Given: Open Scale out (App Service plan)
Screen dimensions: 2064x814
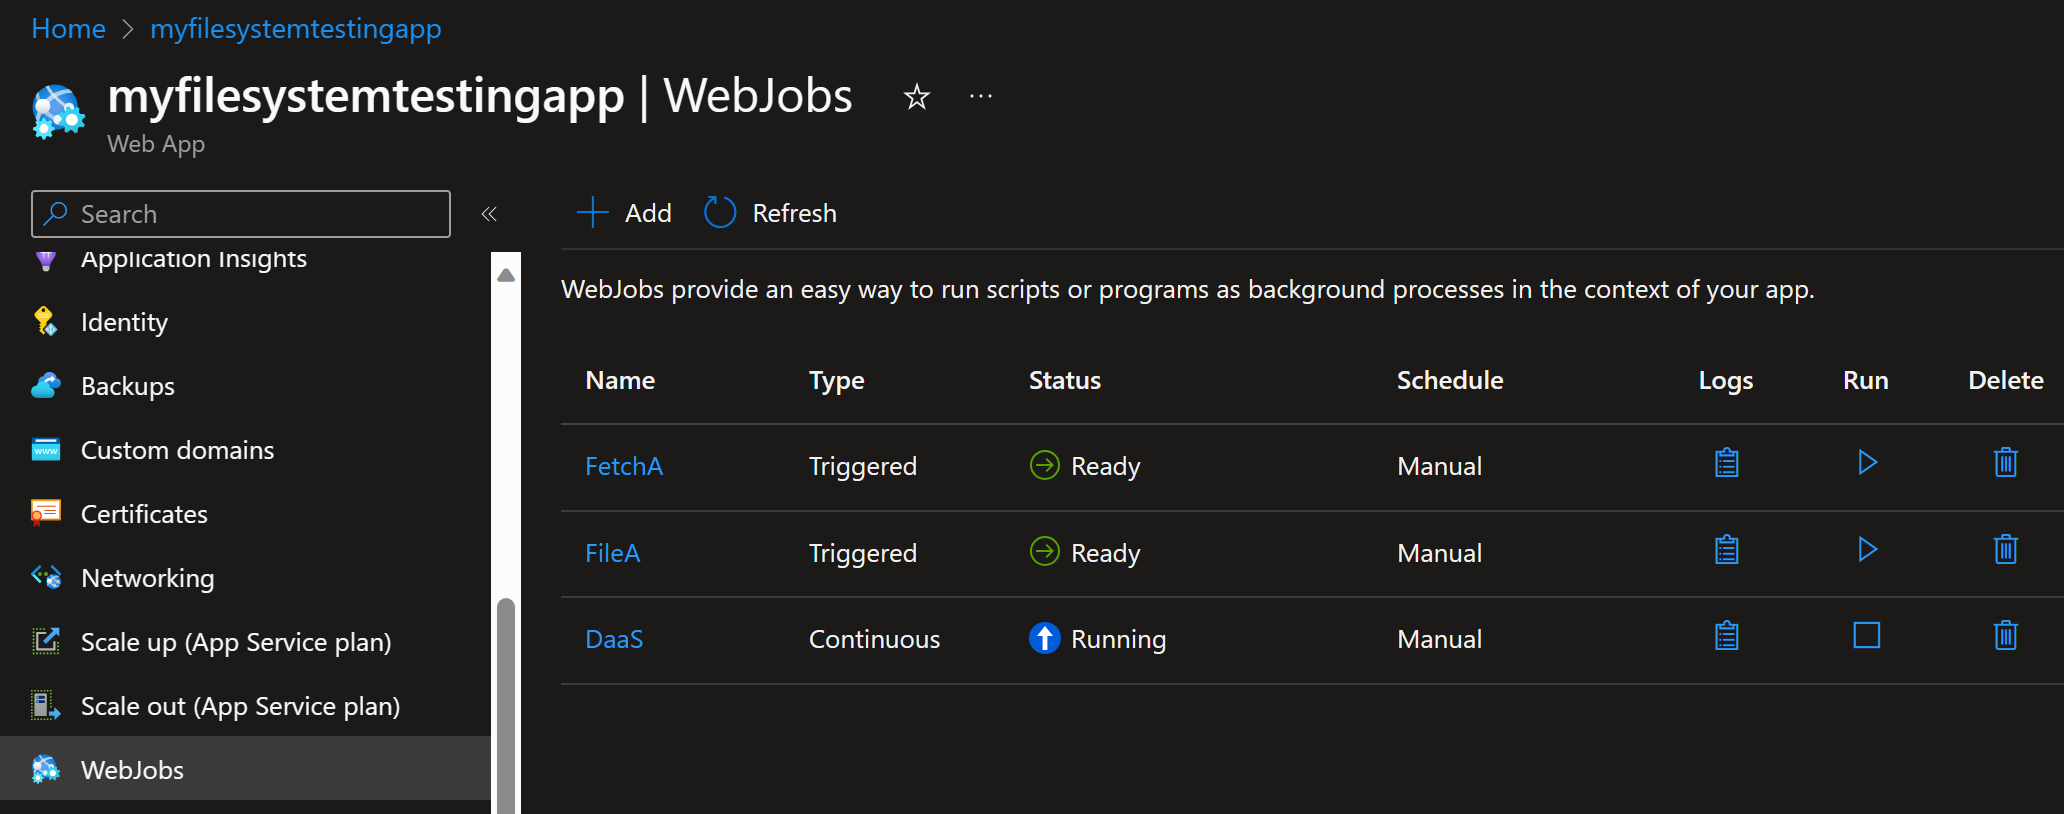Looking at the screenshot, I should coord(240,706).
